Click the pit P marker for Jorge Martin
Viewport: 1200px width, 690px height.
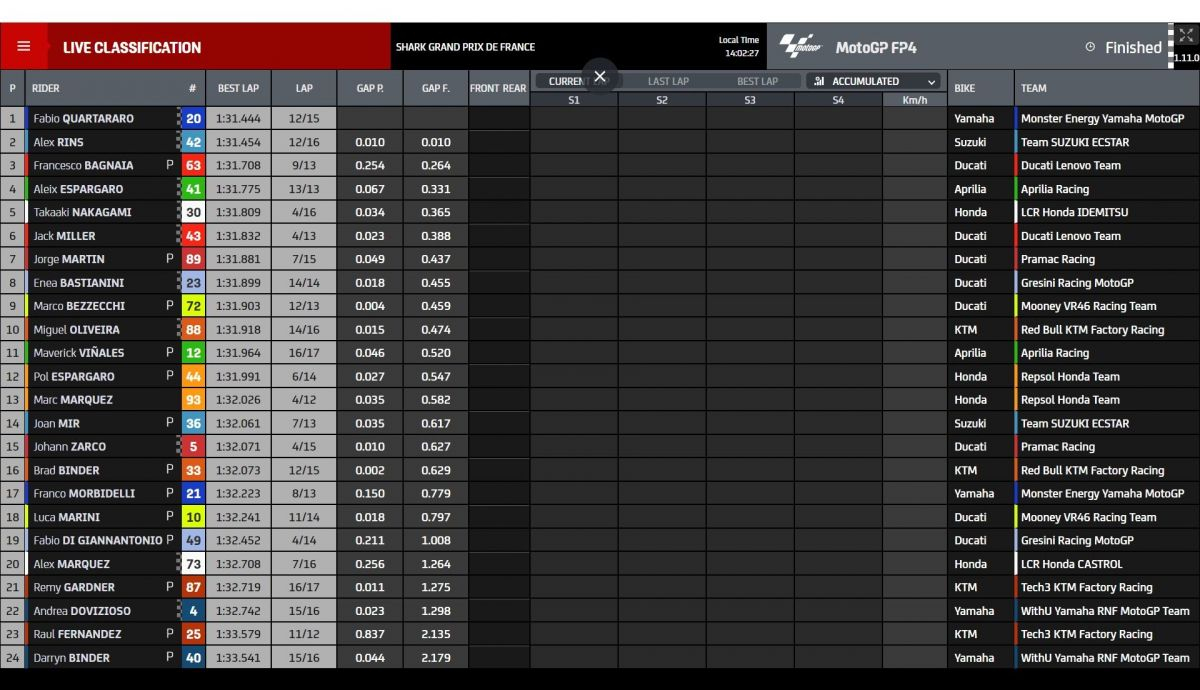(170, 259)
